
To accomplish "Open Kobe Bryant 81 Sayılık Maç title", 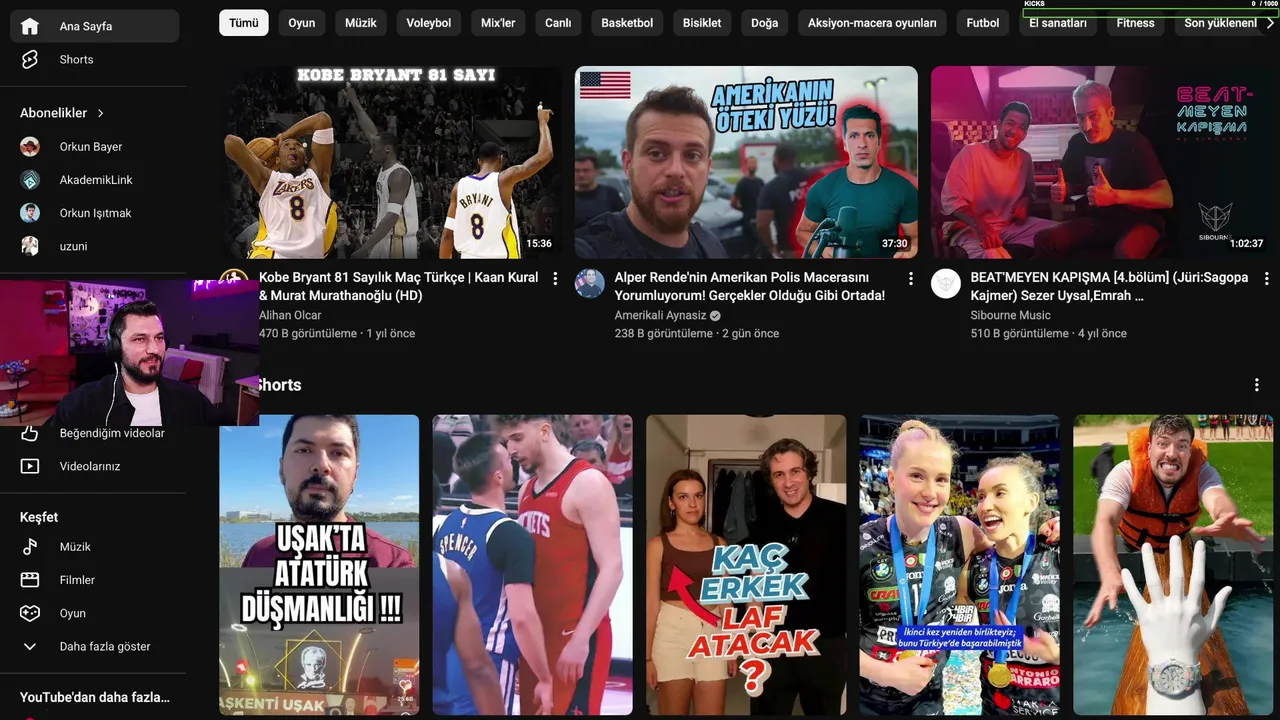I will (399, 287).
